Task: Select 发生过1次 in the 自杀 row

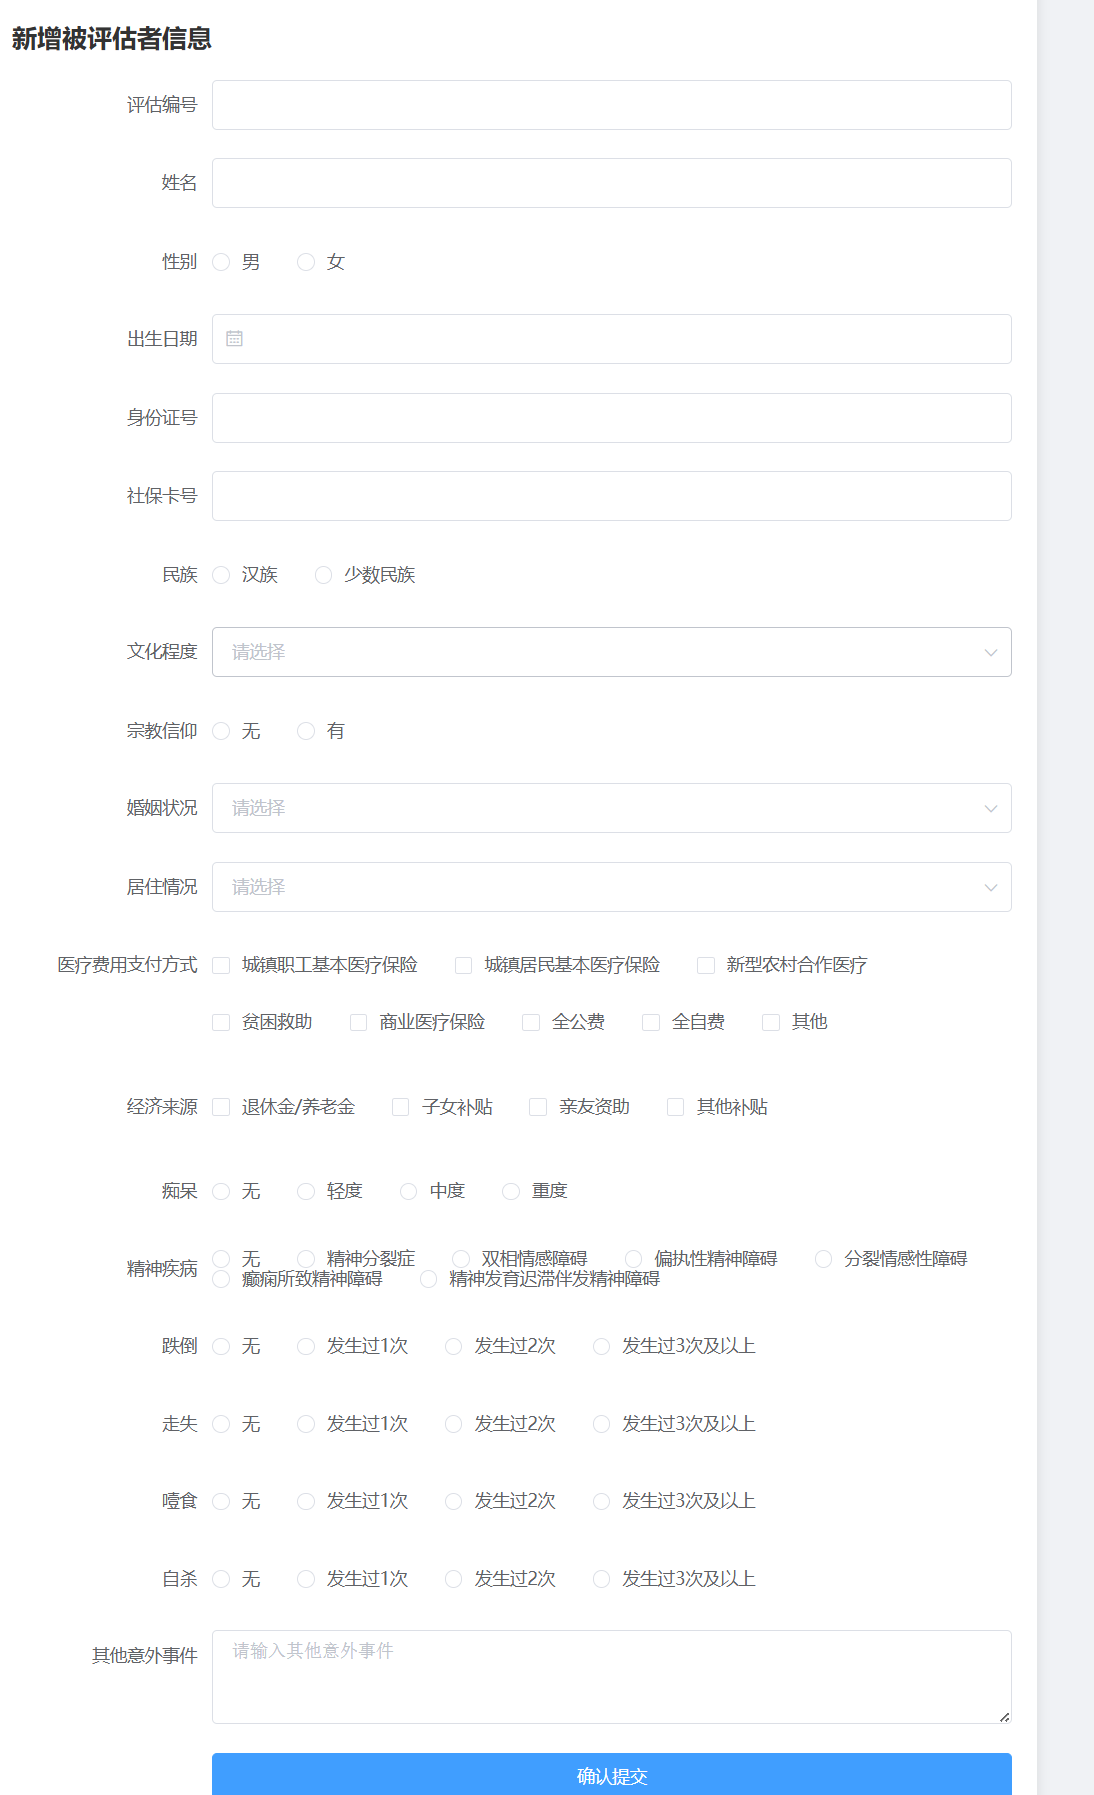Action: (306, 1579)
